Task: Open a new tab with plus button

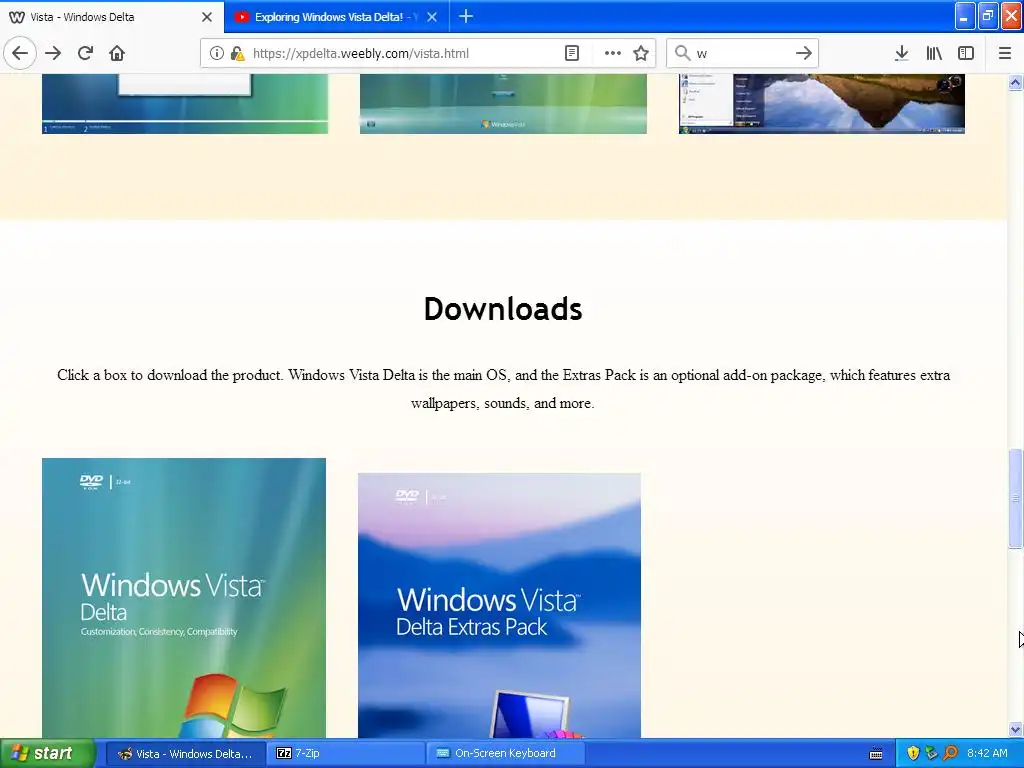Action: (466, 16)
